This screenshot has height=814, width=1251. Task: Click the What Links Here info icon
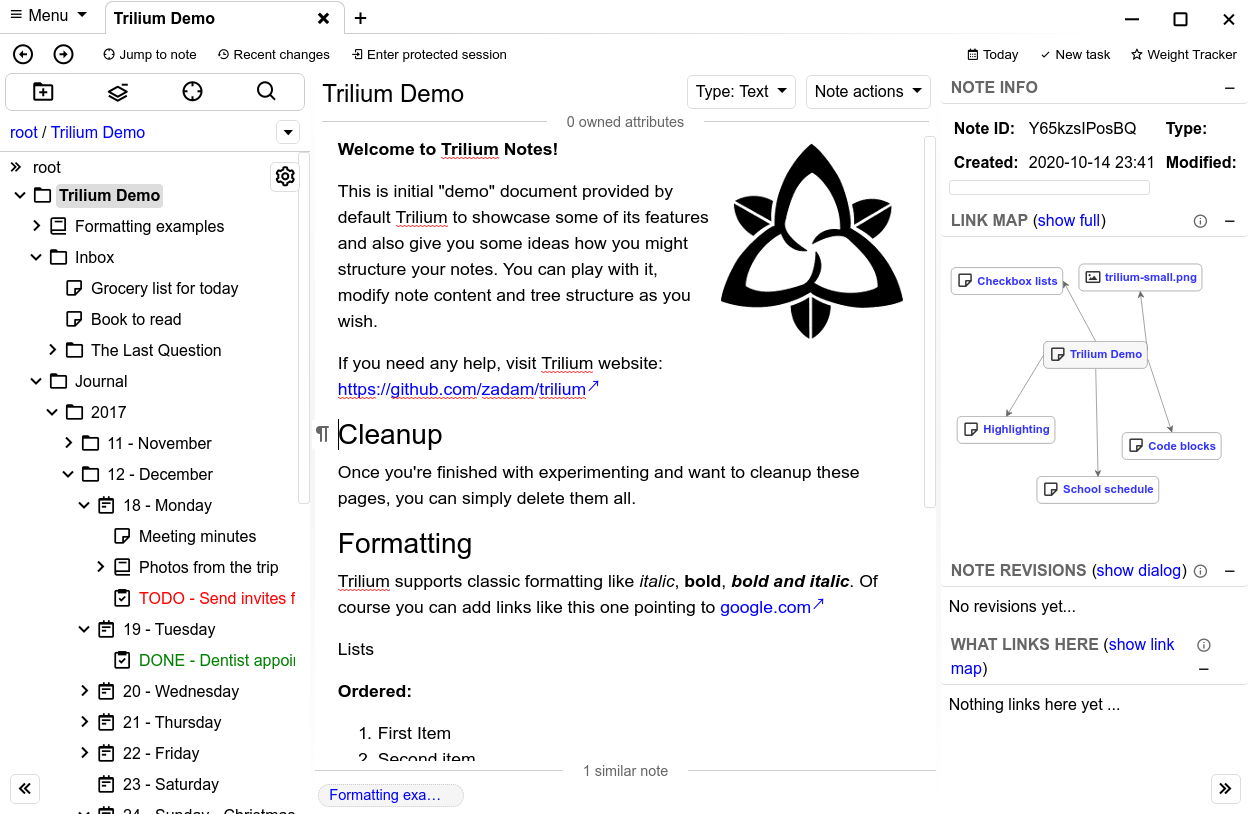pos(1204,645)
